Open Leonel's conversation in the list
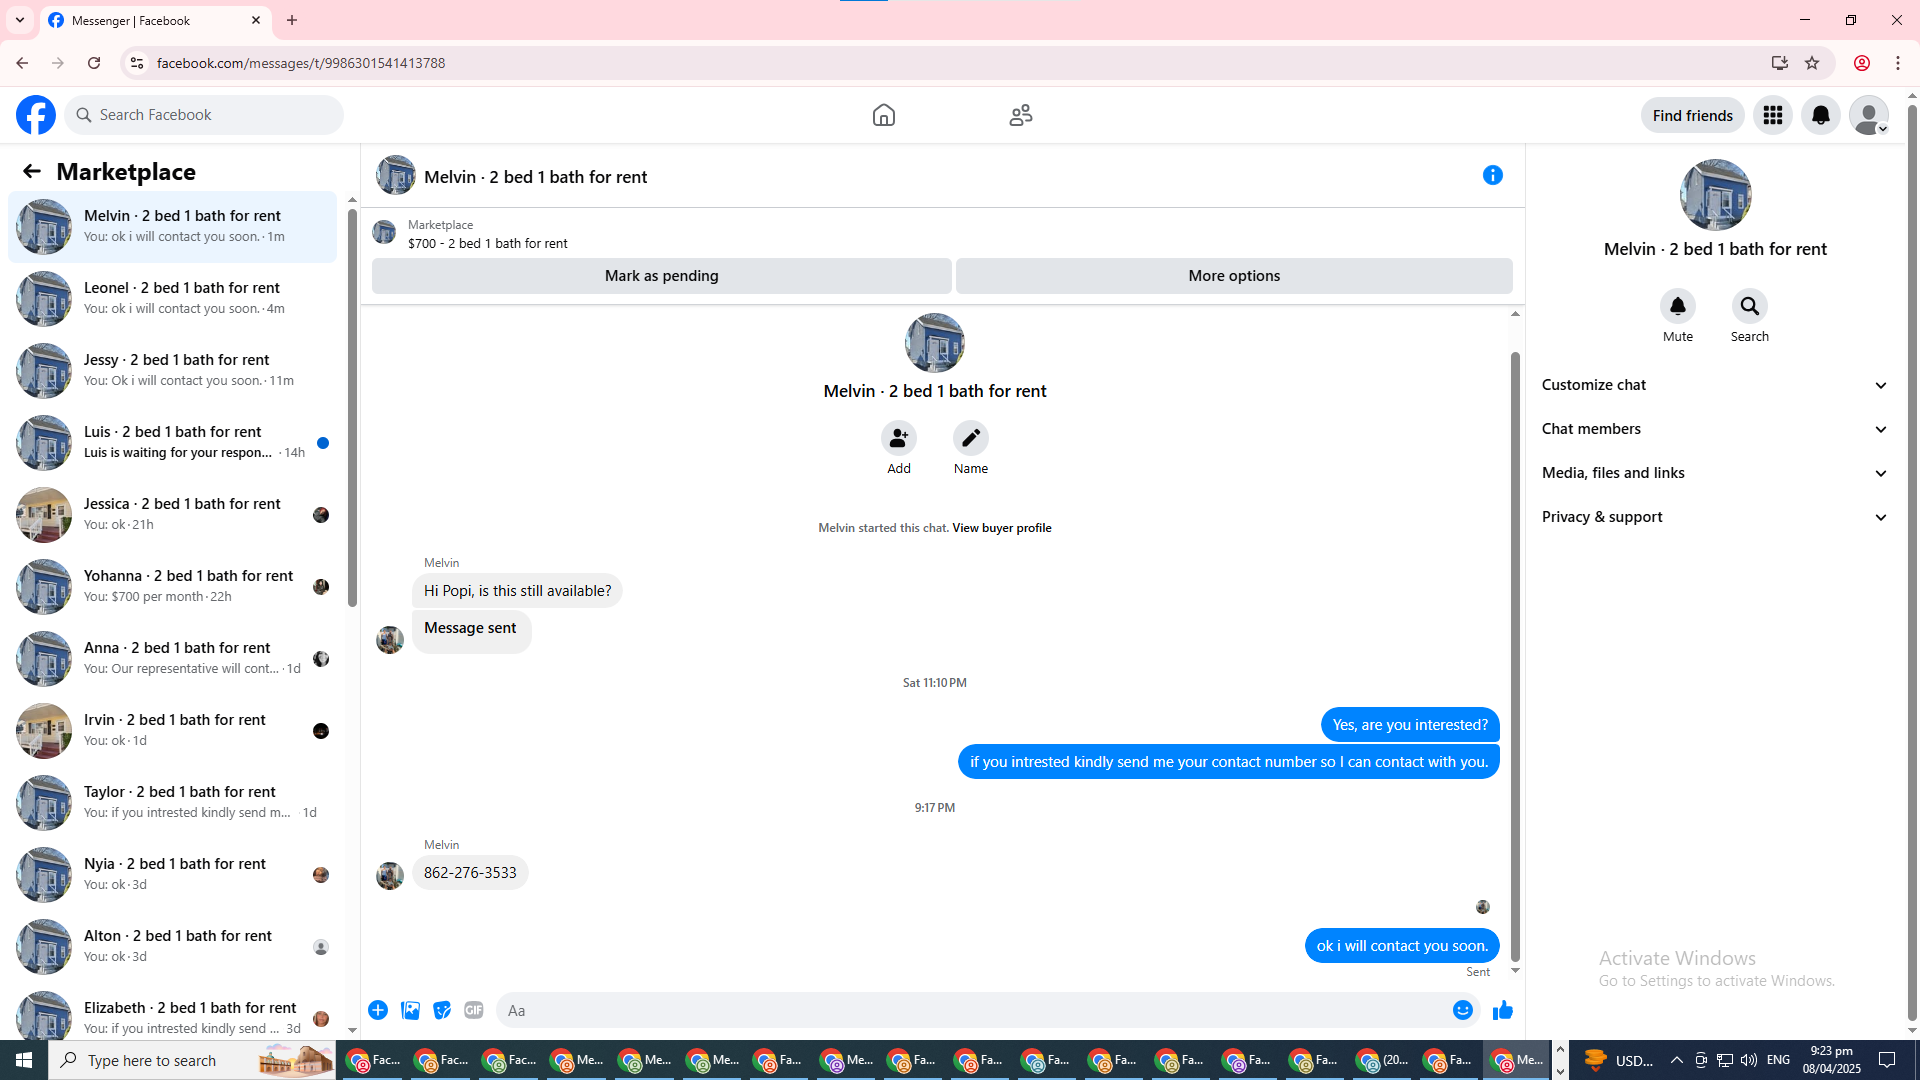Image resolution: width=1920 pixels, height=1080 pixels. pyautogui.click(x=173, y=298)
